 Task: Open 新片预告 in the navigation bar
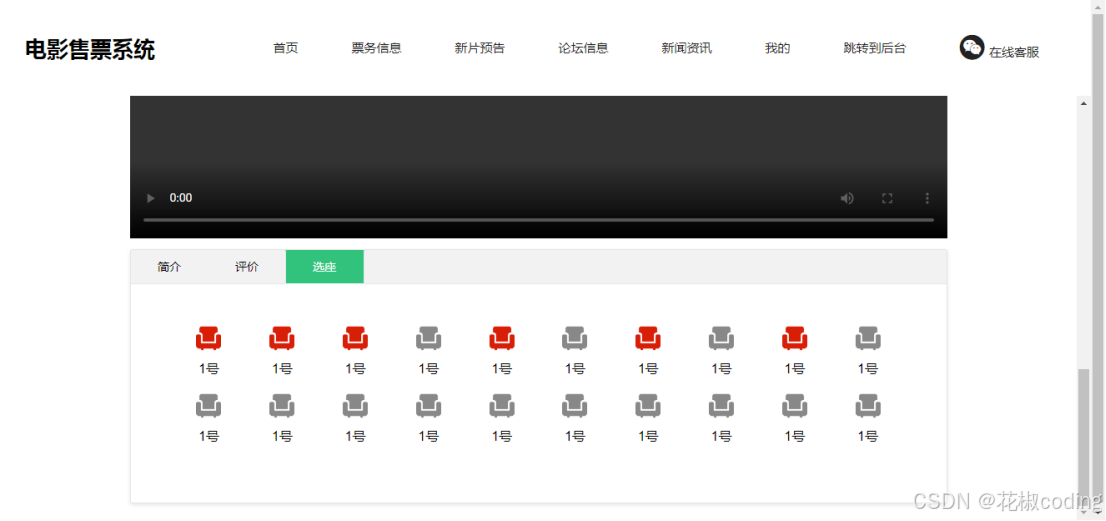tap(480, 48)
